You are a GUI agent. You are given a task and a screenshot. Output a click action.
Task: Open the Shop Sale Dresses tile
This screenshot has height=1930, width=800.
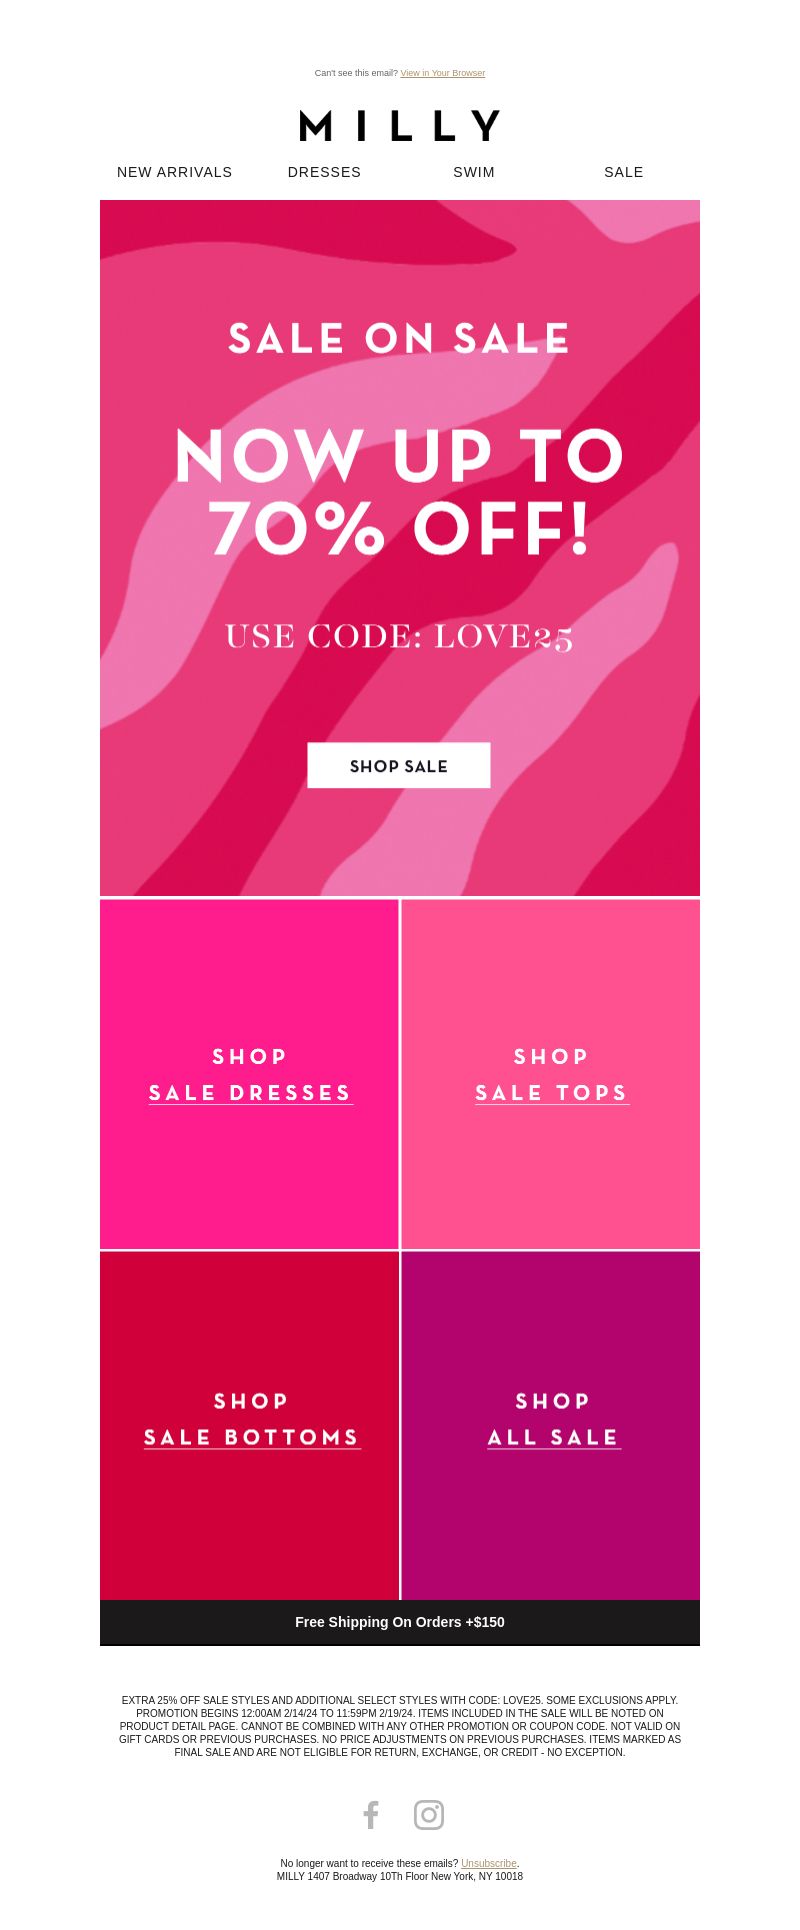point(249,1074)
